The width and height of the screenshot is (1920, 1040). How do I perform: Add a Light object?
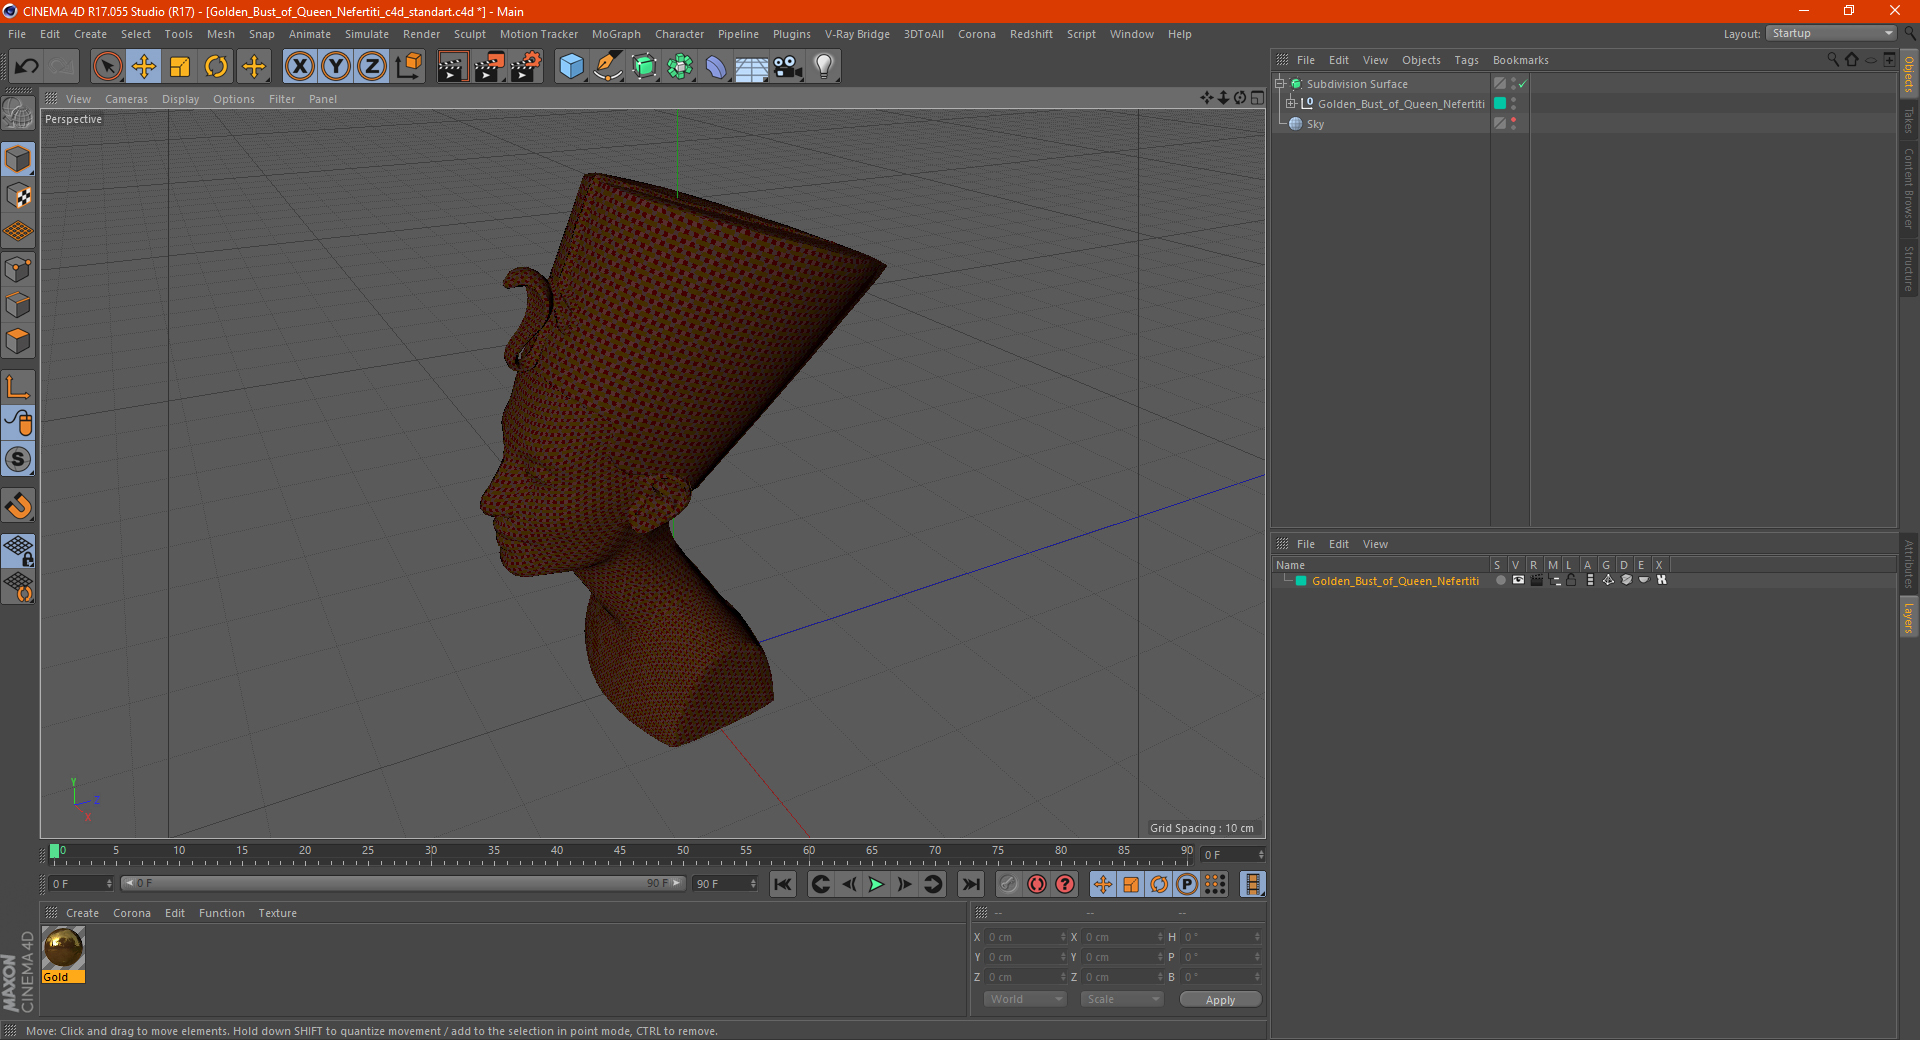(824, 67)
